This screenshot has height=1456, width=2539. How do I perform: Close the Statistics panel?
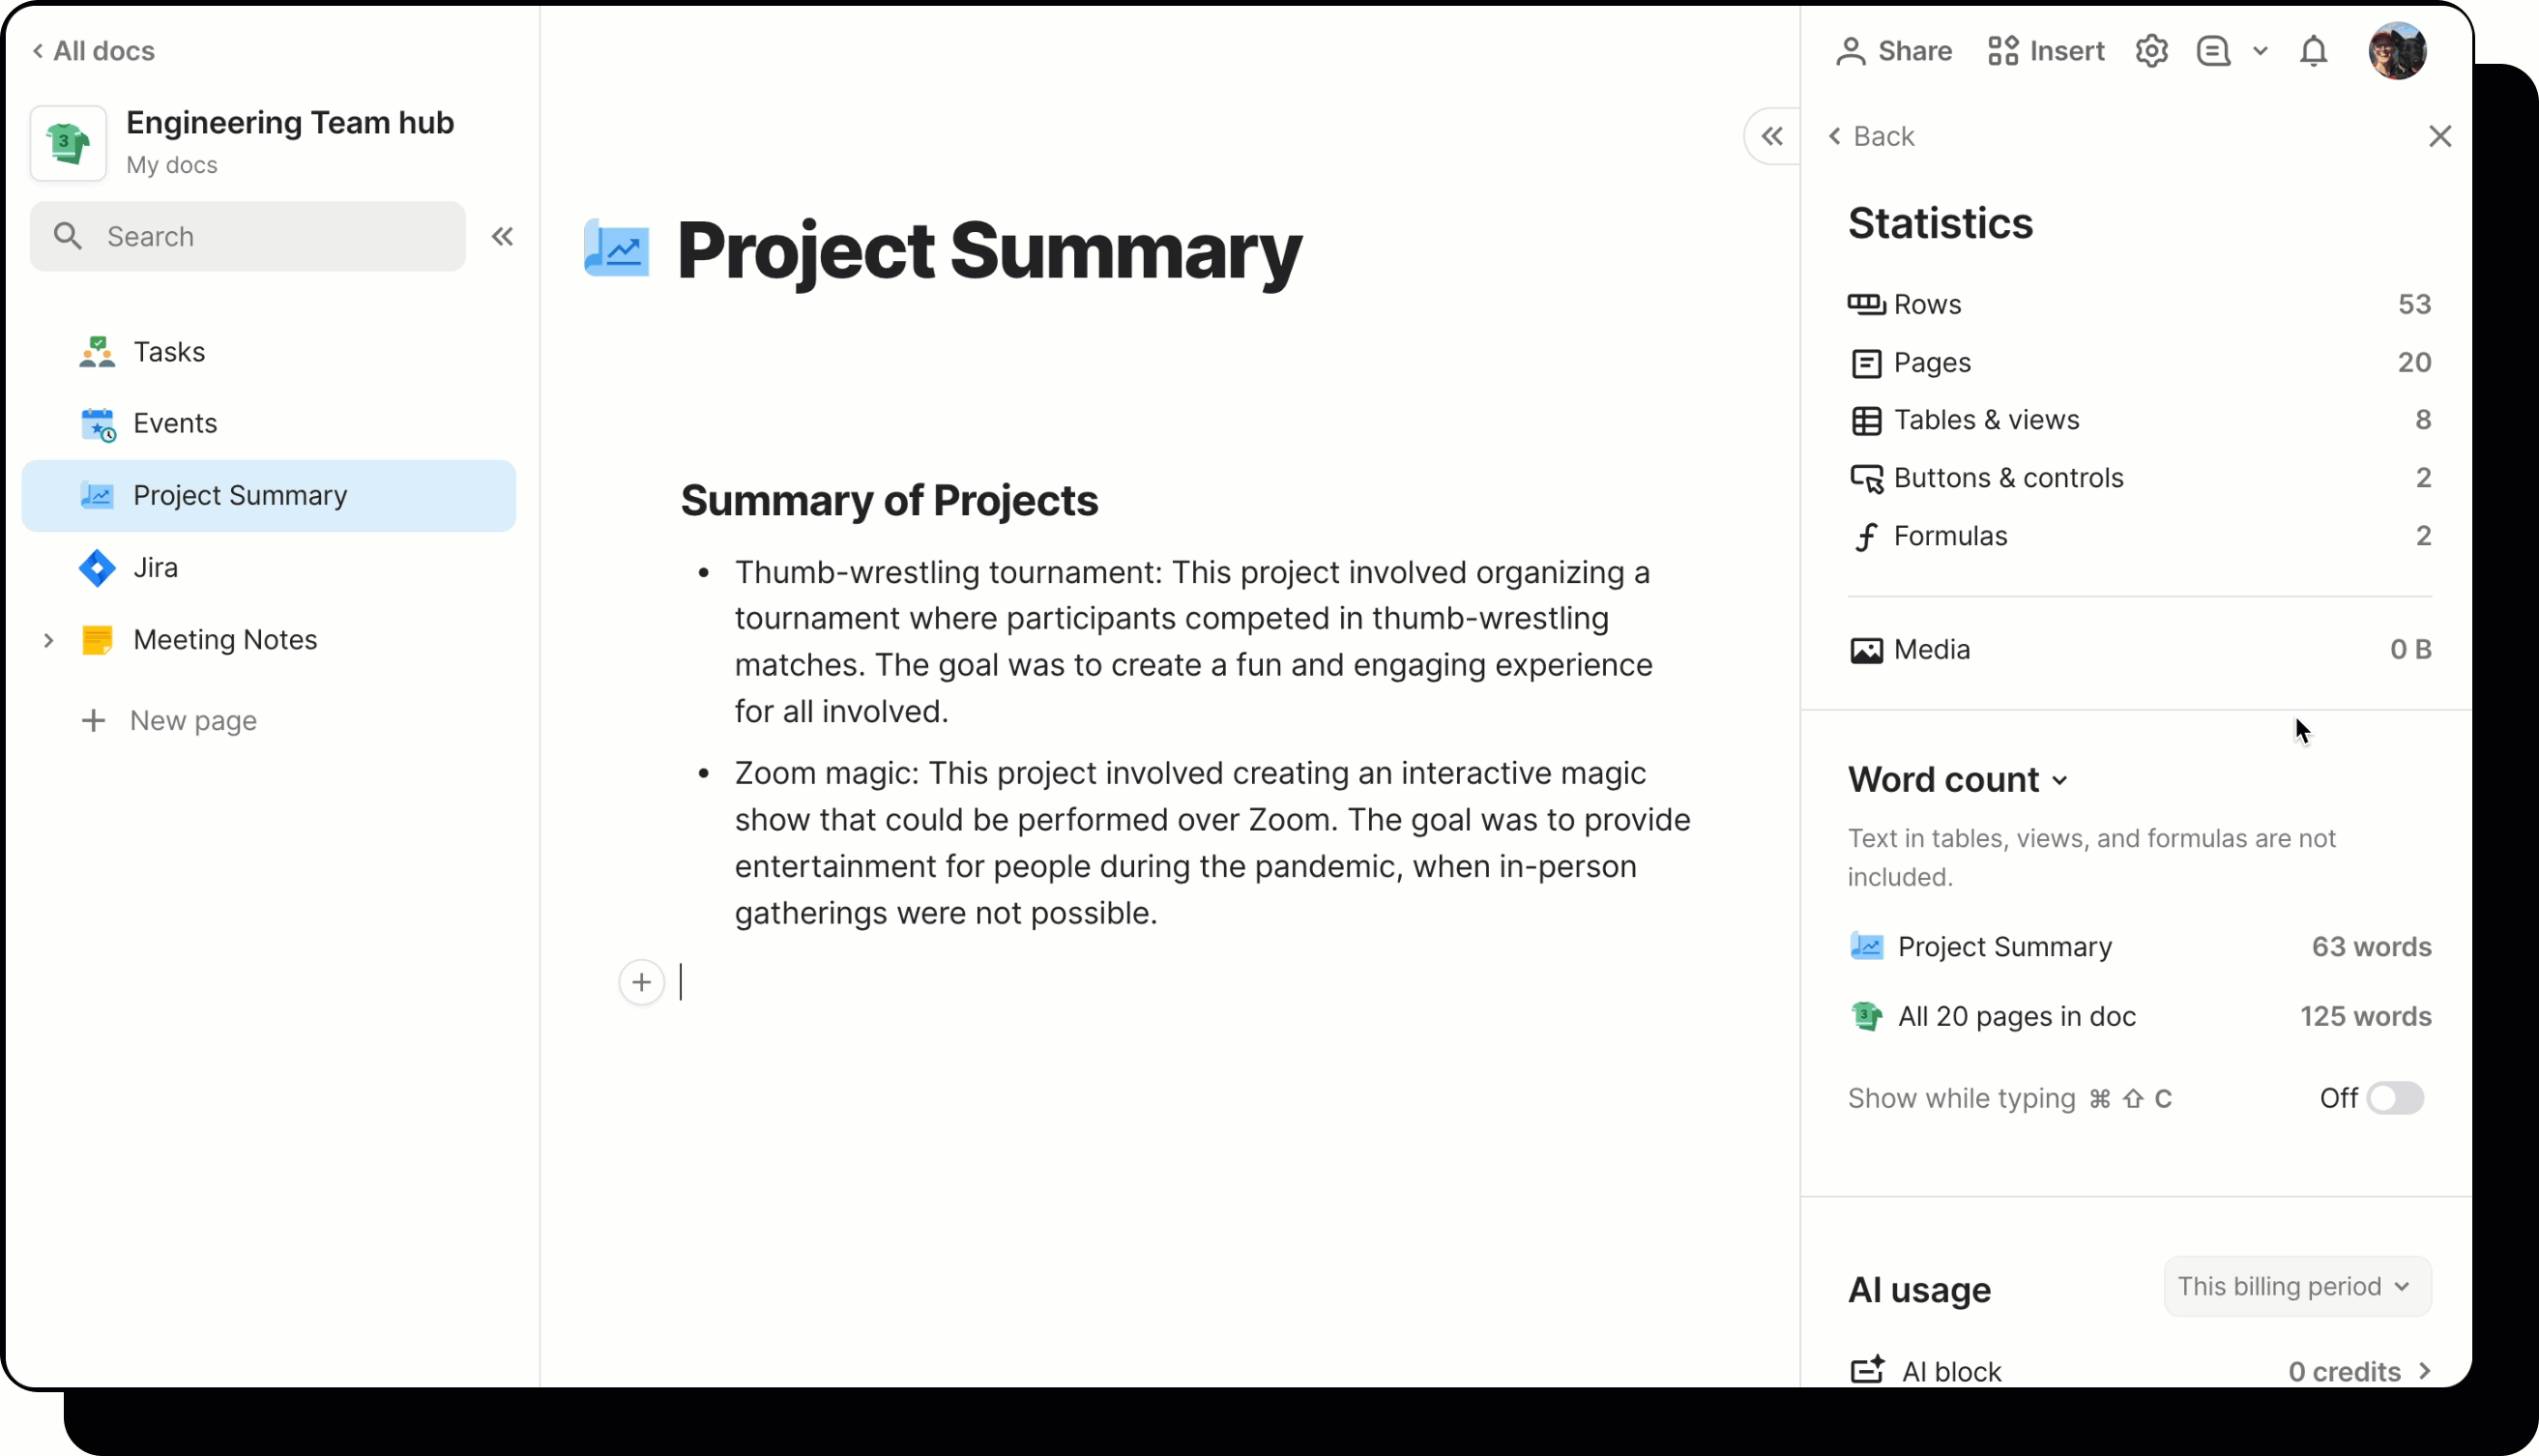click(x=2439, y=137)
